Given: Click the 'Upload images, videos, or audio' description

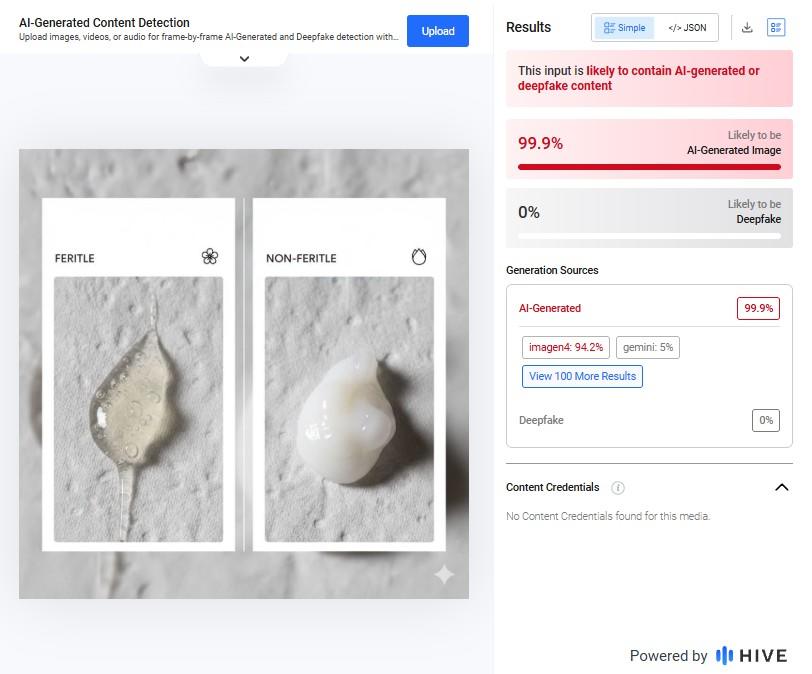Looking at the screenshot, I should 209,37.
